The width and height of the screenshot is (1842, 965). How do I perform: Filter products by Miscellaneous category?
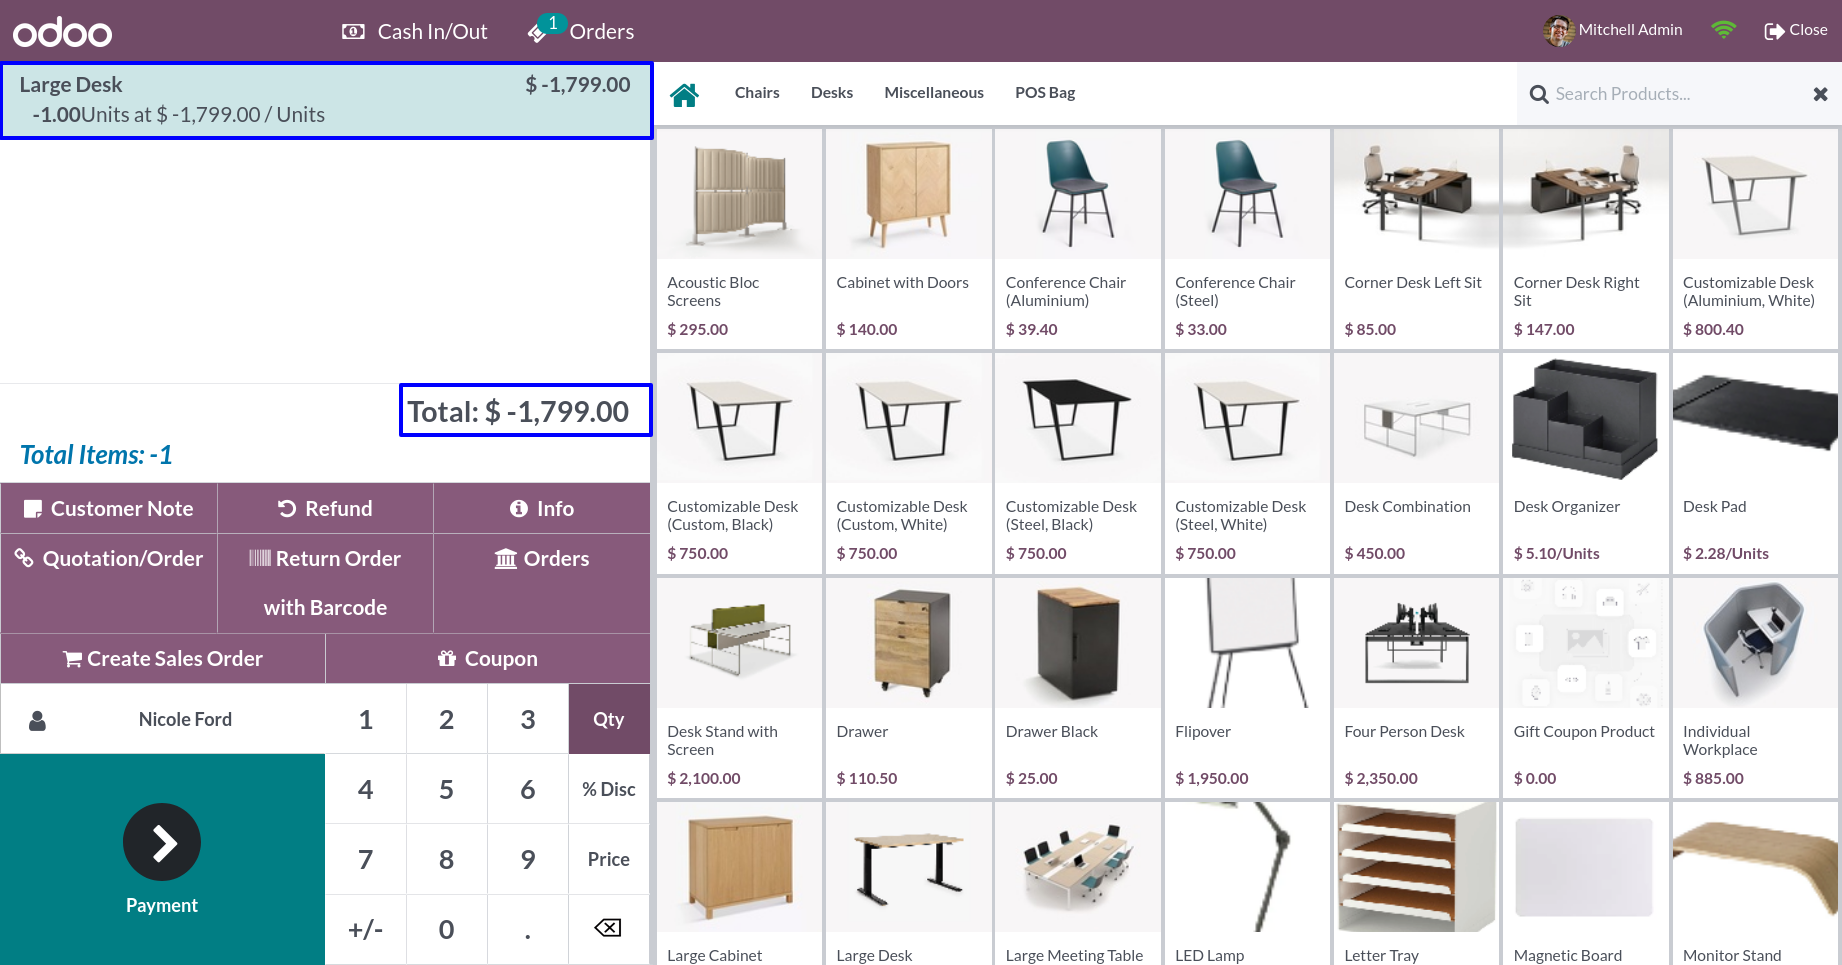coord(934,93)
